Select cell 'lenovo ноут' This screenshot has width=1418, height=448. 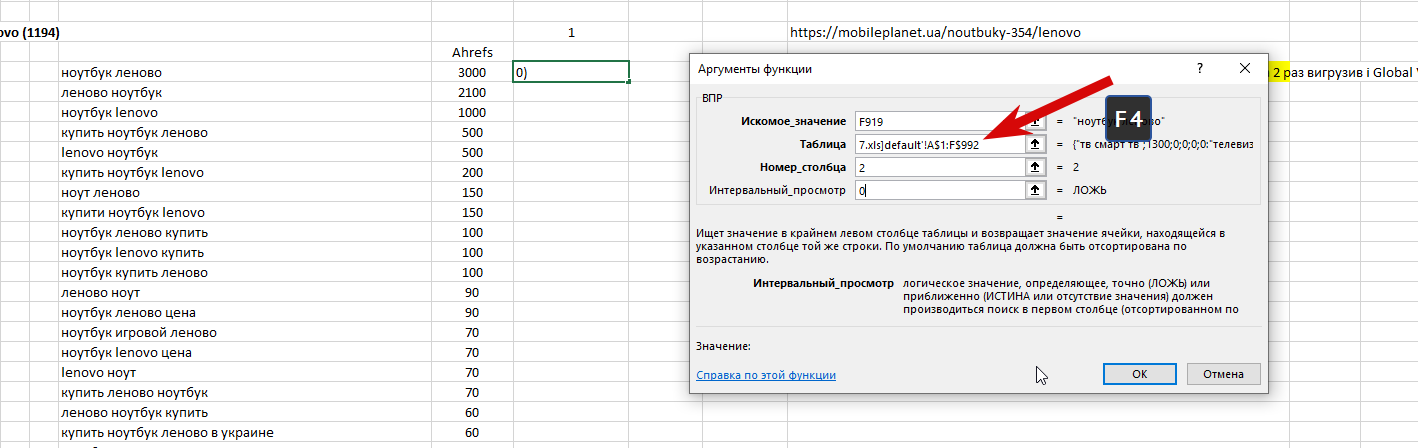(x=245, y=372)
